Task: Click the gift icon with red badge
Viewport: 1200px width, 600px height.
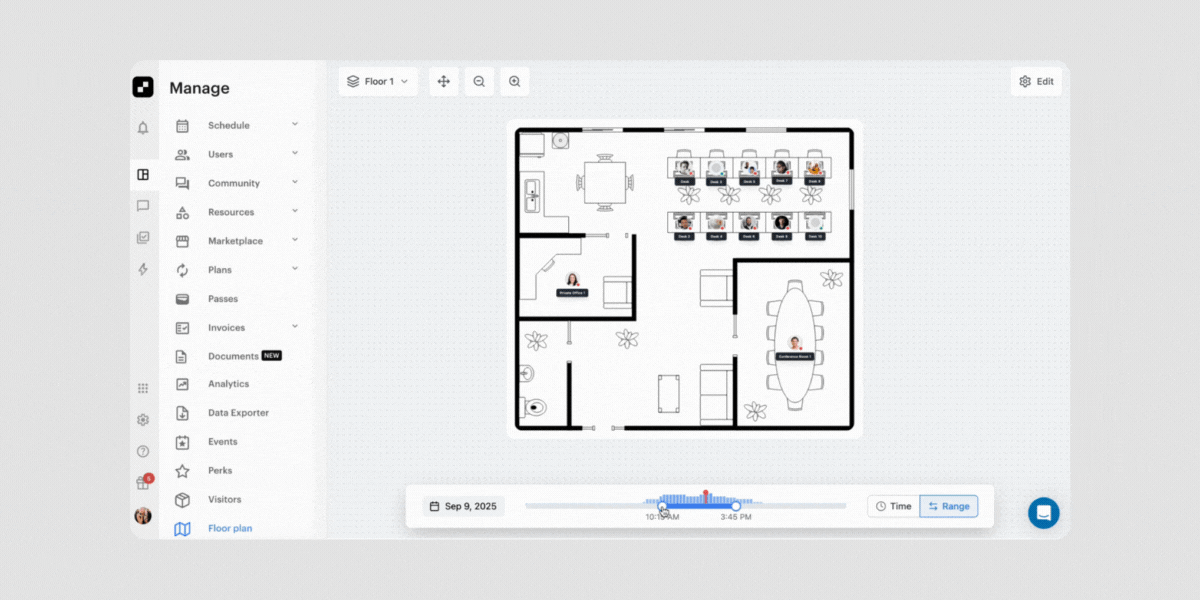Action: point(141,481)
